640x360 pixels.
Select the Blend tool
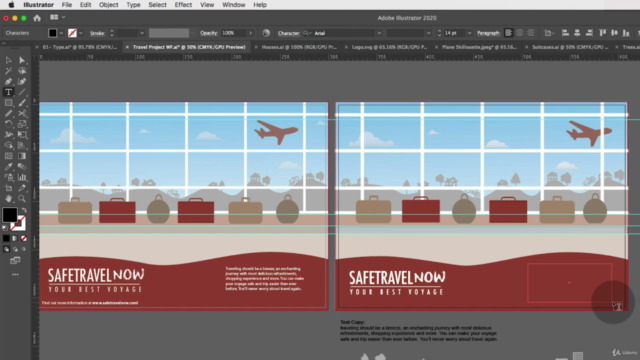tap(22, 167)
